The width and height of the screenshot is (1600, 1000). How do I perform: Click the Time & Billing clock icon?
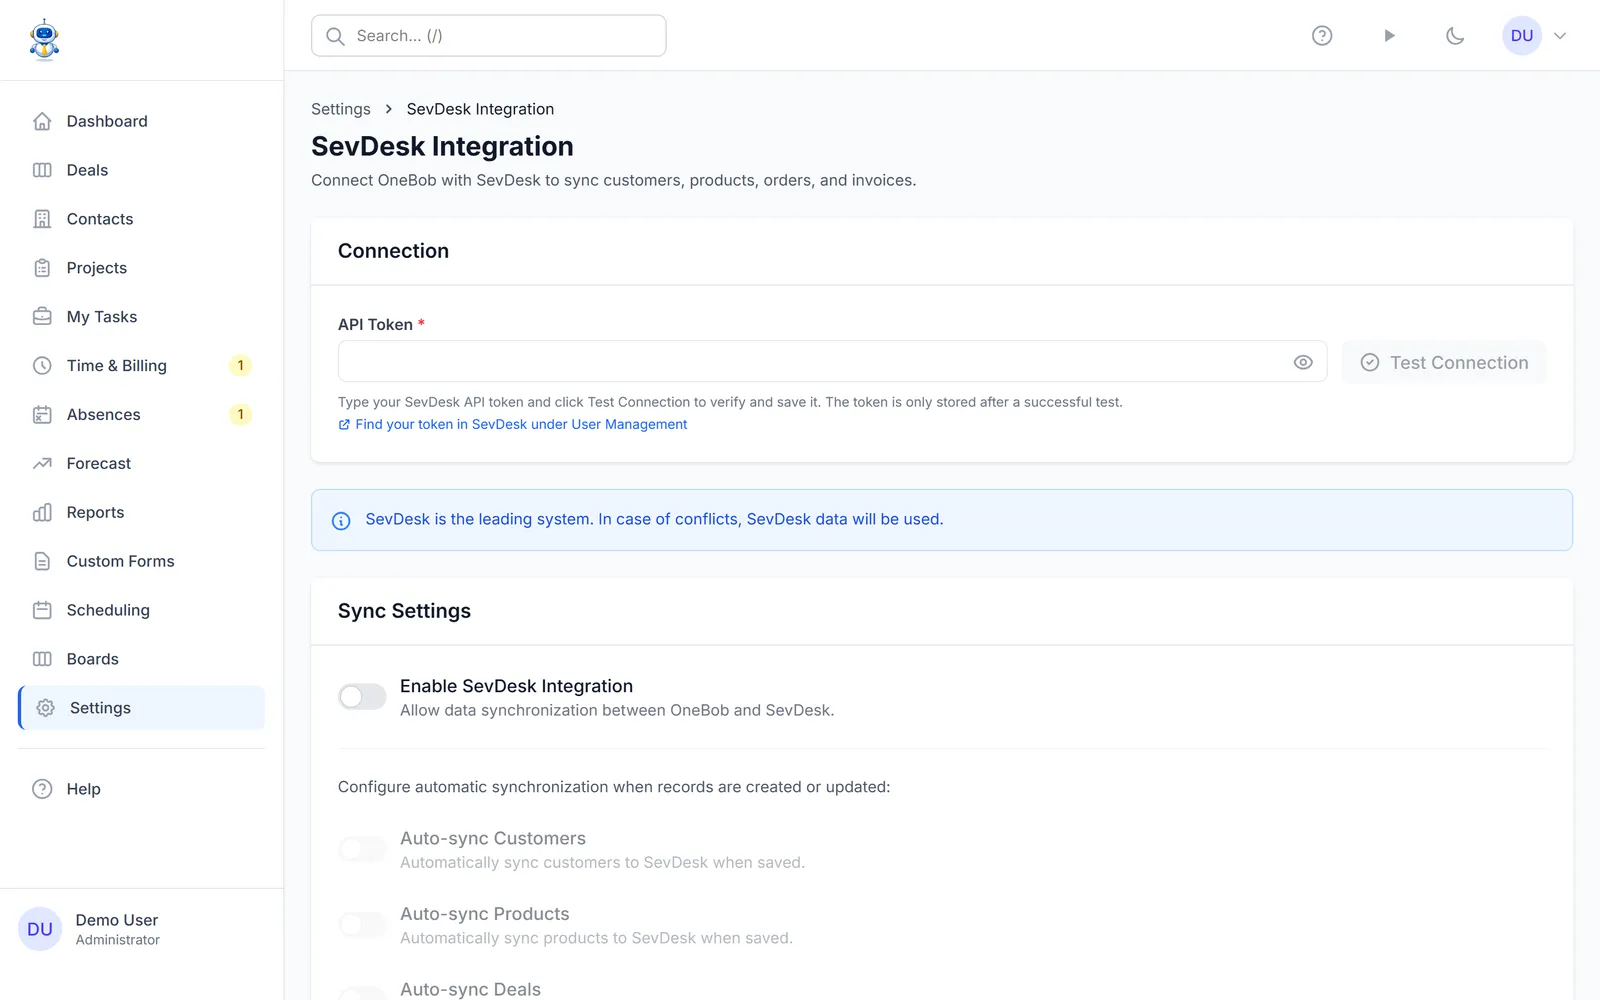pyautogui.click(x=42, y=366)
